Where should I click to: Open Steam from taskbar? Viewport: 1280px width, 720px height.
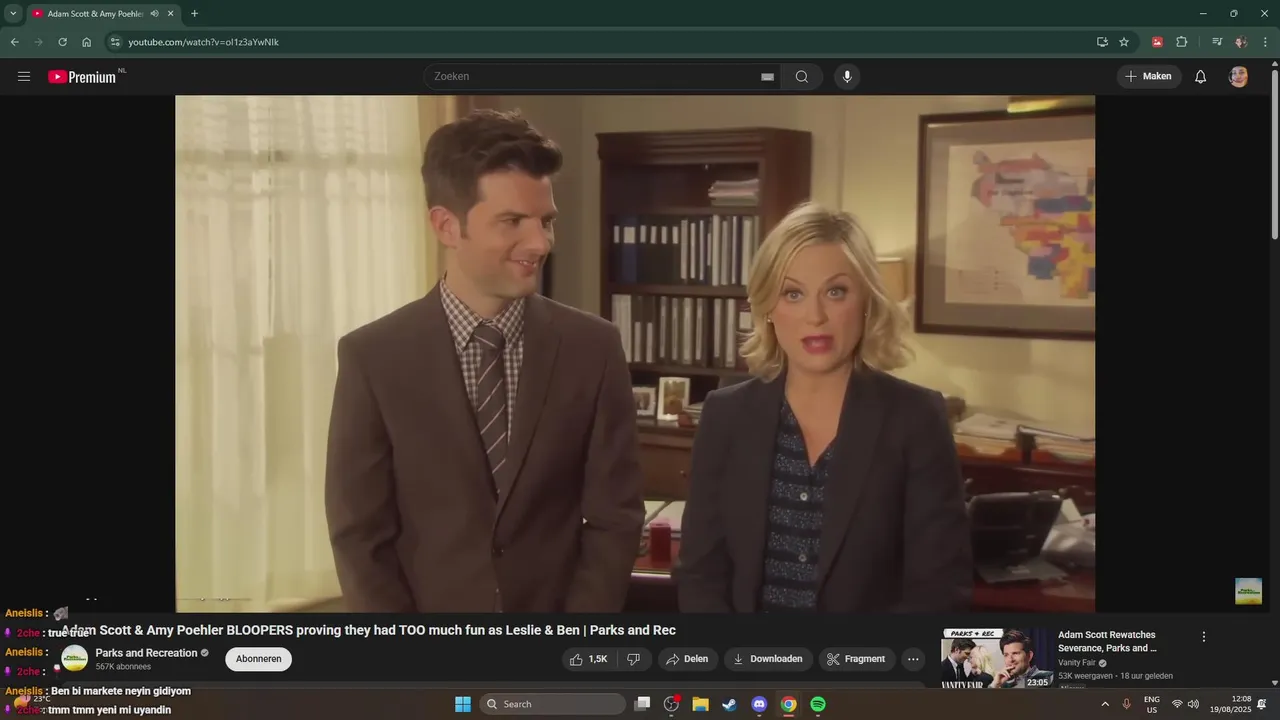click(x=730, y=704)
